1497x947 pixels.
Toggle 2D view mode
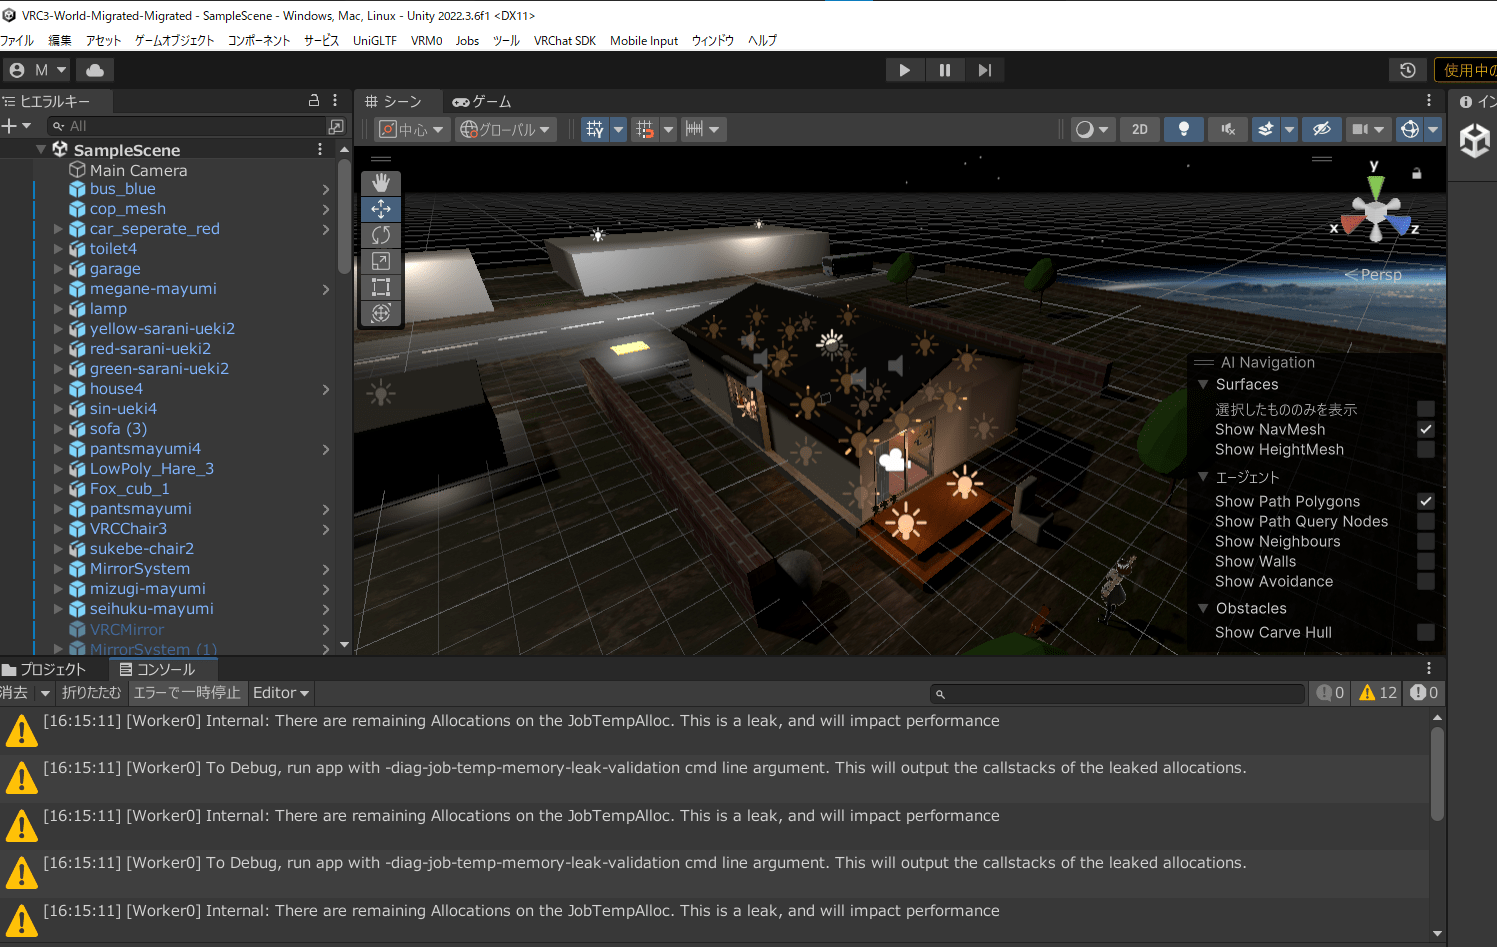(x=1139, y=129)
